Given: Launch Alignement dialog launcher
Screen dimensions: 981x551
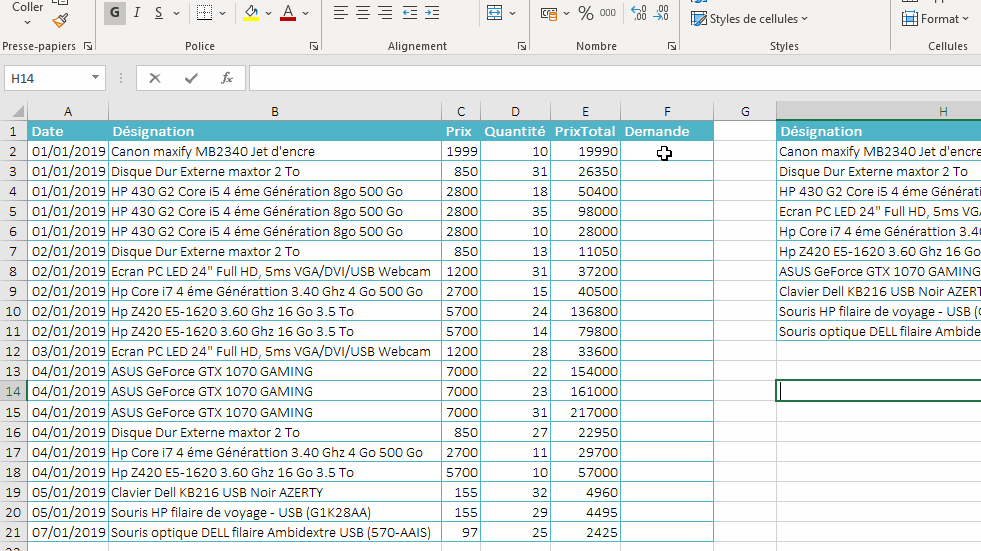Looking at the screenshot, I should point(522,46).
